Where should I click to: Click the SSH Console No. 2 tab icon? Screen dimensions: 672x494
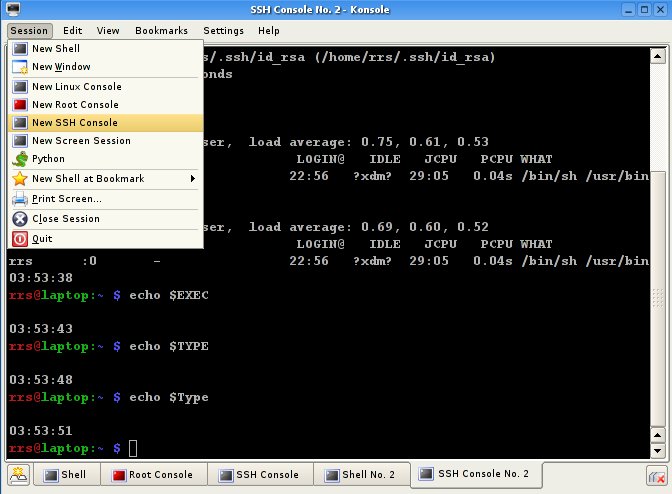pyautogui.click(x=426, y=474)
